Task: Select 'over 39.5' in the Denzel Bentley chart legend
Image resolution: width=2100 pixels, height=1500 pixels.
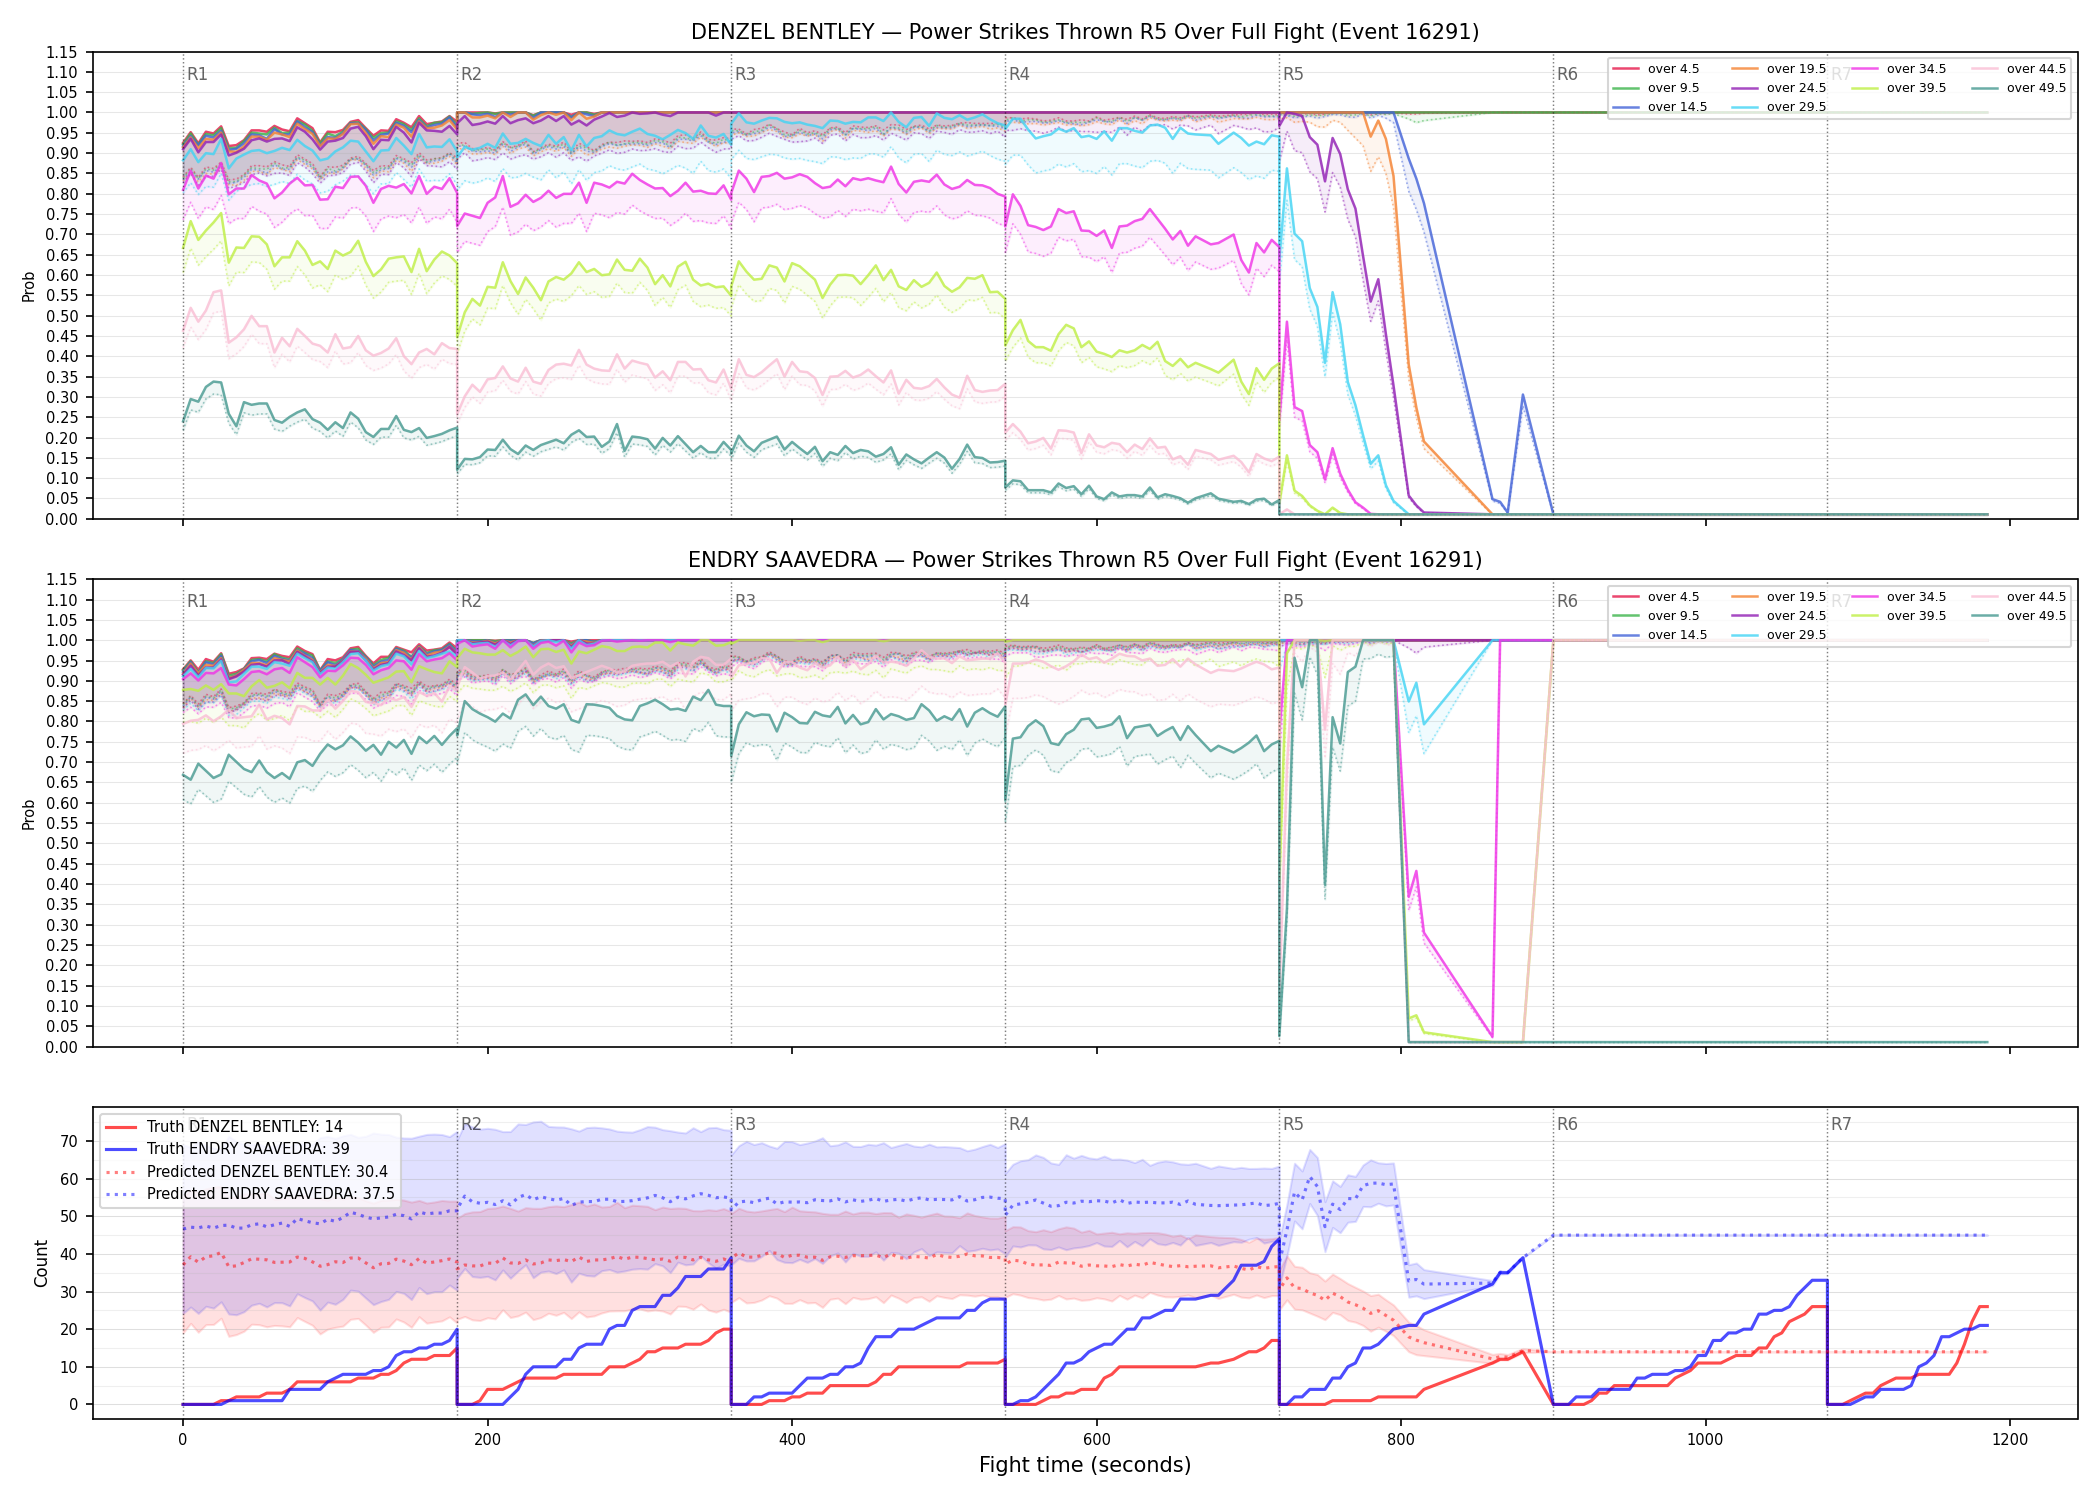Action: click(x=1899, y=88)
